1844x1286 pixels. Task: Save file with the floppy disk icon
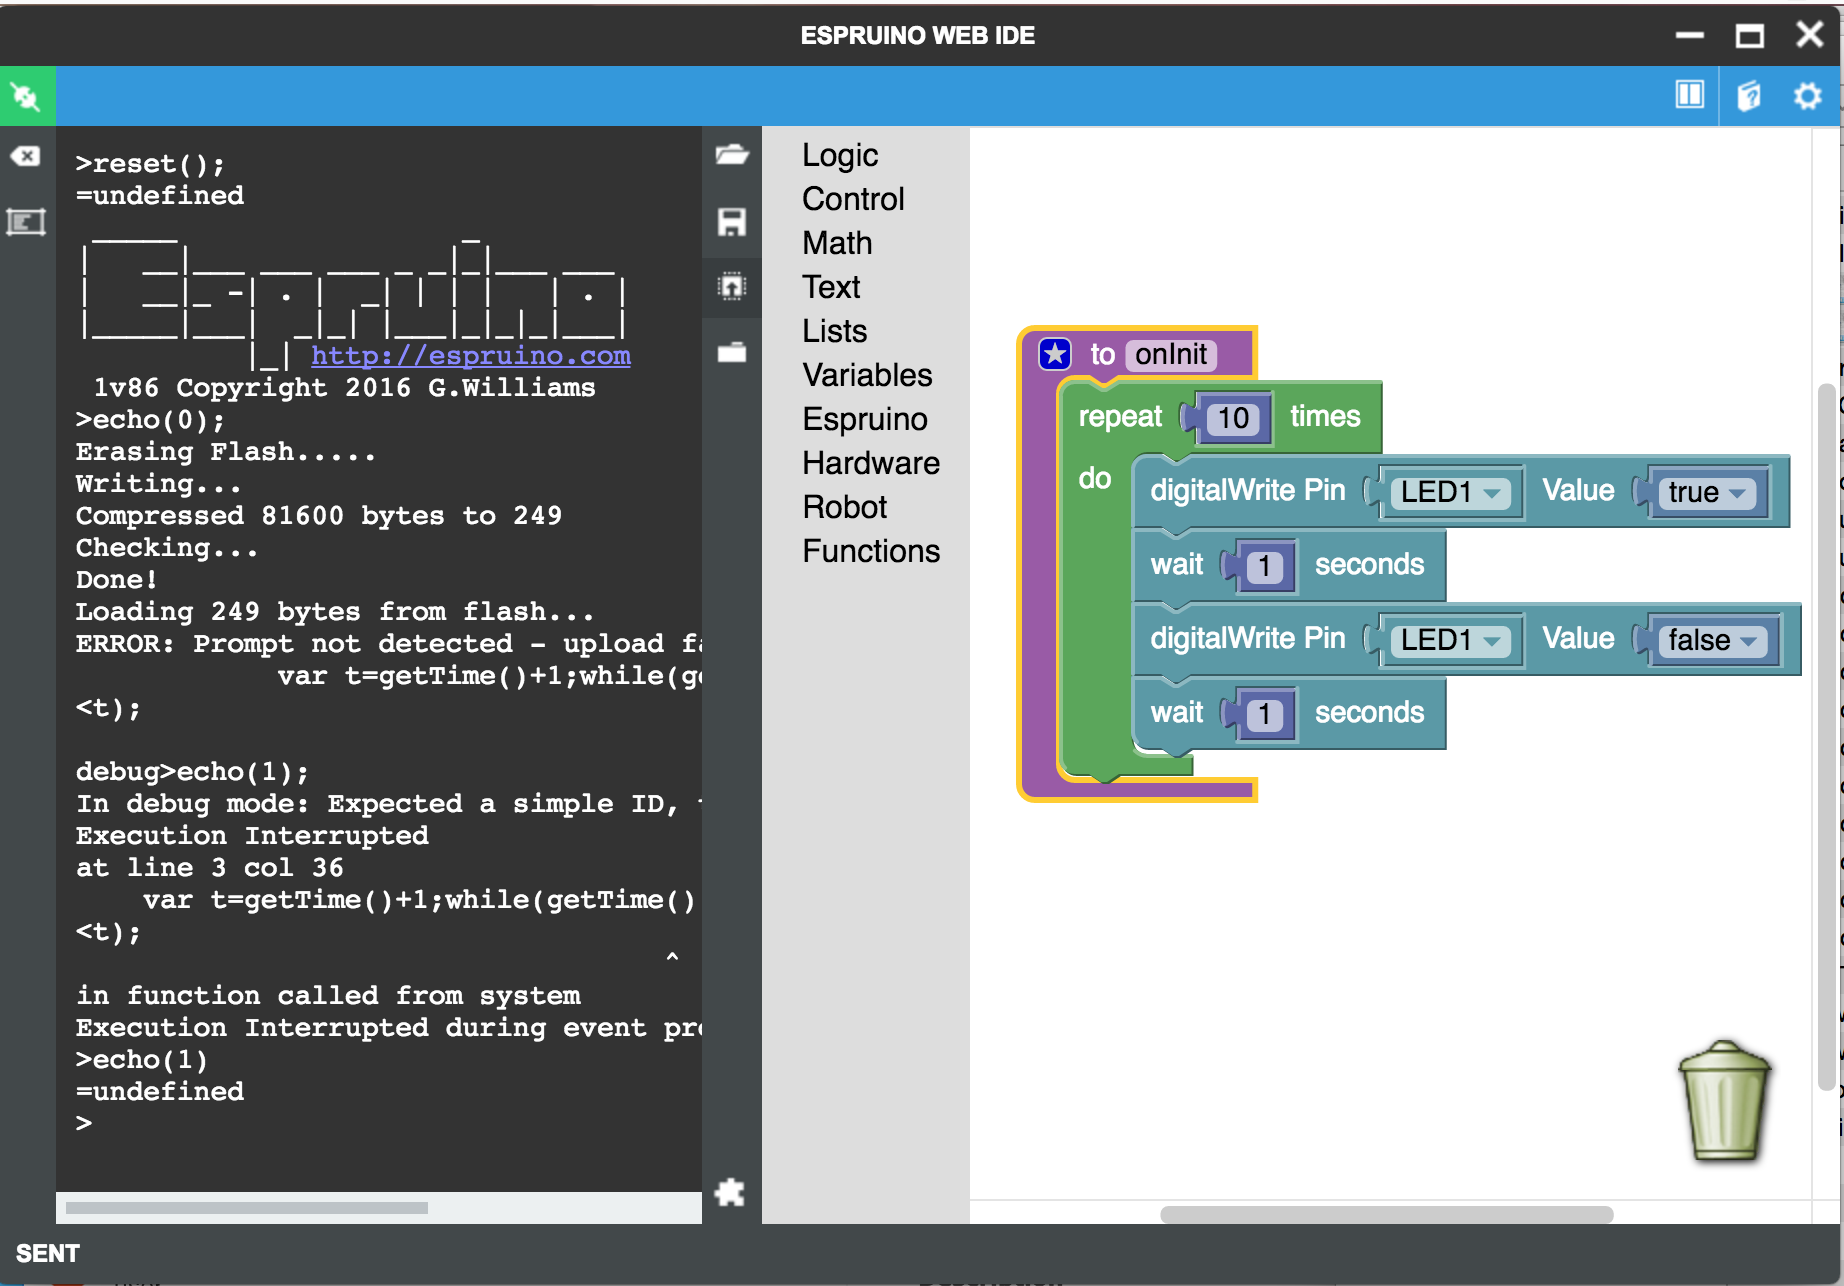[x=732, y=221]
